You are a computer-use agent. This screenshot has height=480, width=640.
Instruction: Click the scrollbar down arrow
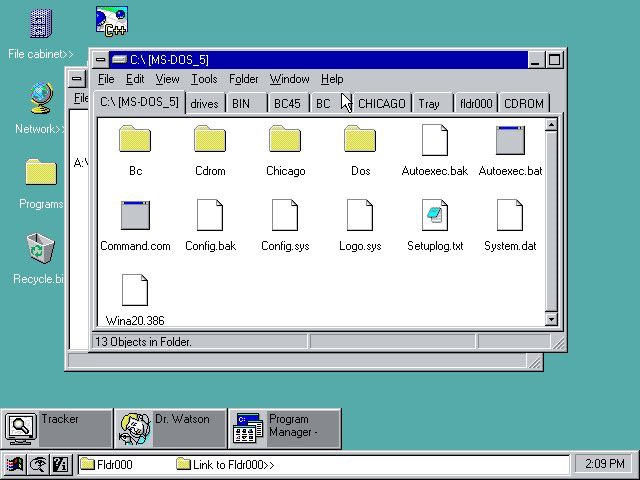coord(550,319)
